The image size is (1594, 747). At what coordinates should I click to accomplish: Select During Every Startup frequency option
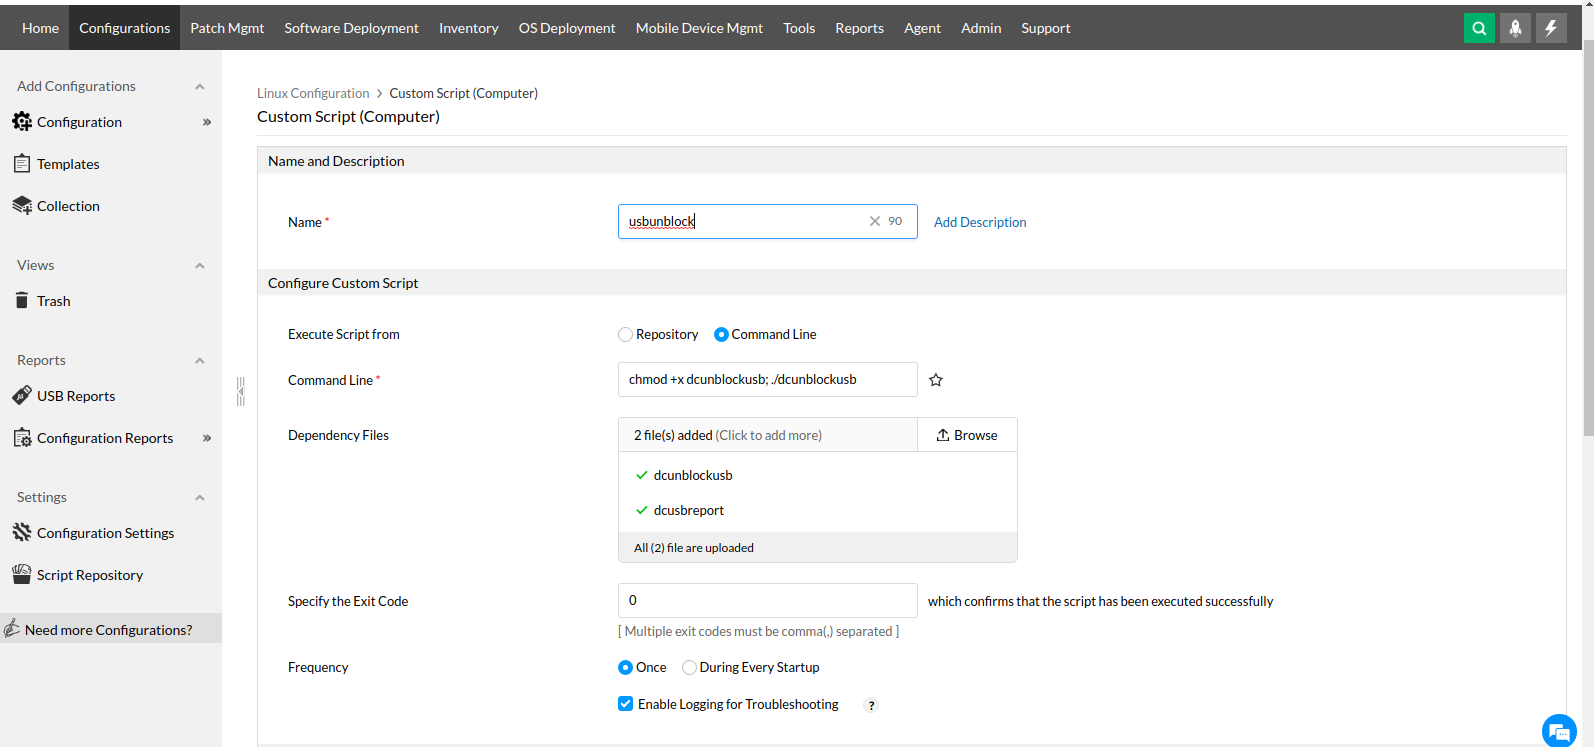coord(689,667)
